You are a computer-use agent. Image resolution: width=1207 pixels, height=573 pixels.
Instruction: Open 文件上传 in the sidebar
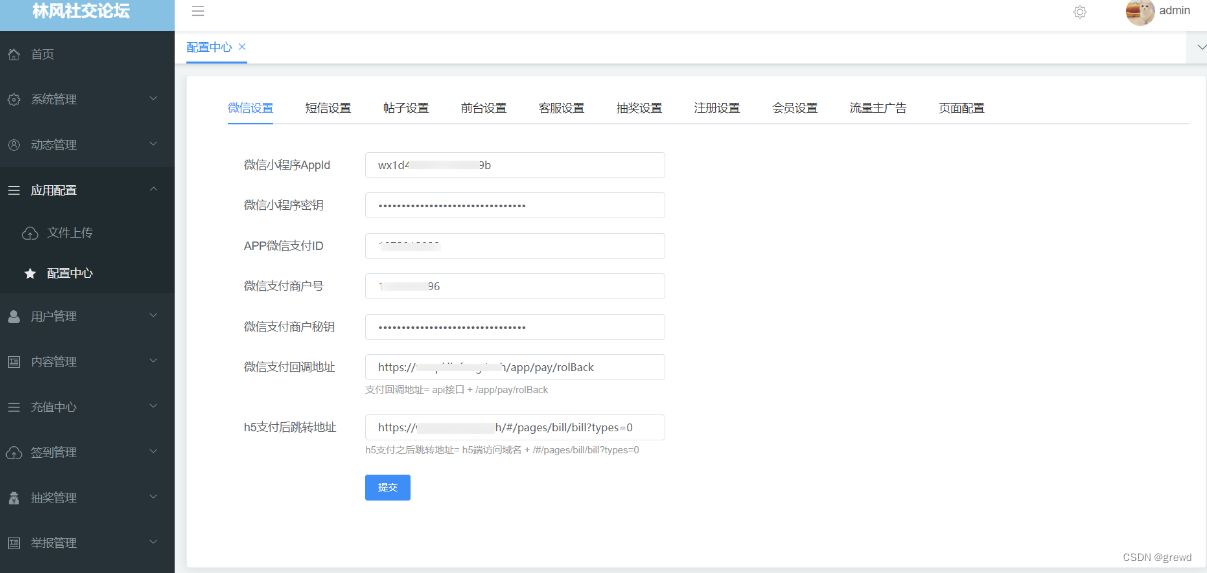coord(70,233)
